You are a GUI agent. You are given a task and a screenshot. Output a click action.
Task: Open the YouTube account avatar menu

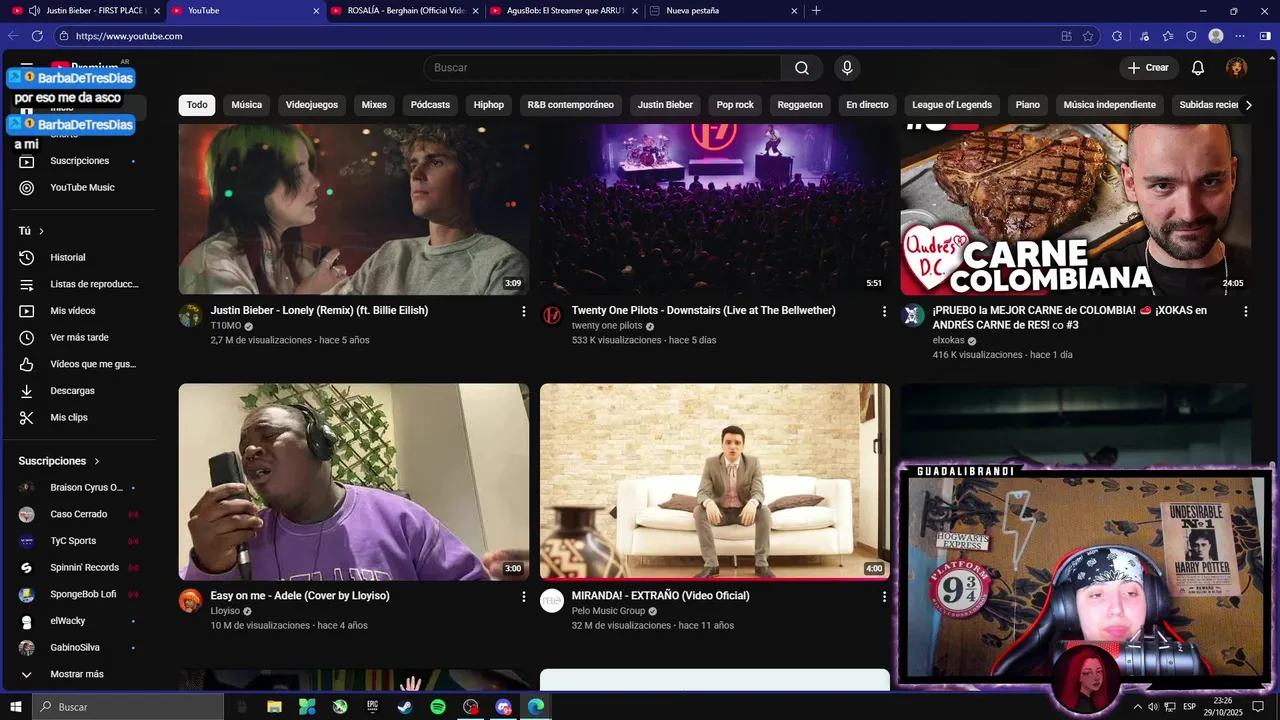[x=1237, y=68]
